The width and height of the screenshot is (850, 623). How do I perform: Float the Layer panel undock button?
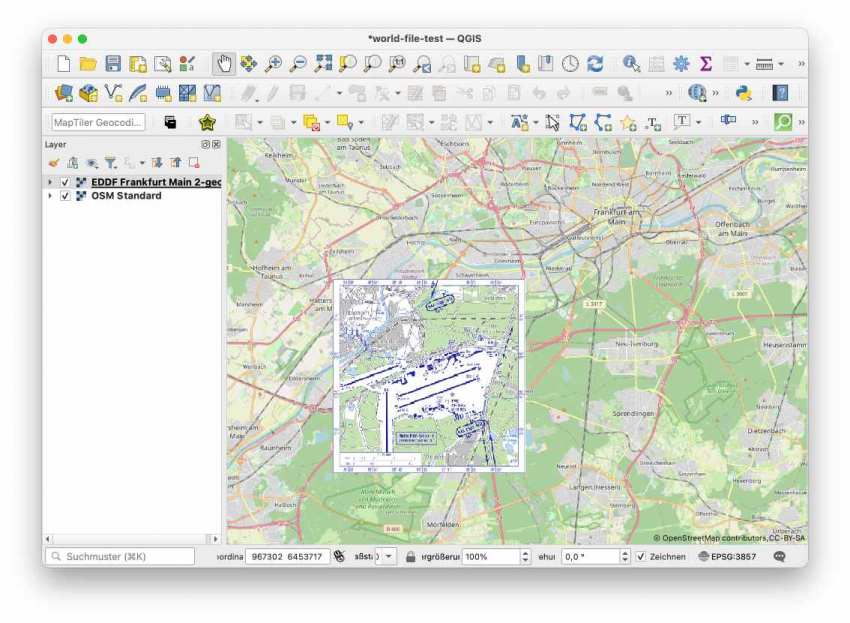click(205, 144)
